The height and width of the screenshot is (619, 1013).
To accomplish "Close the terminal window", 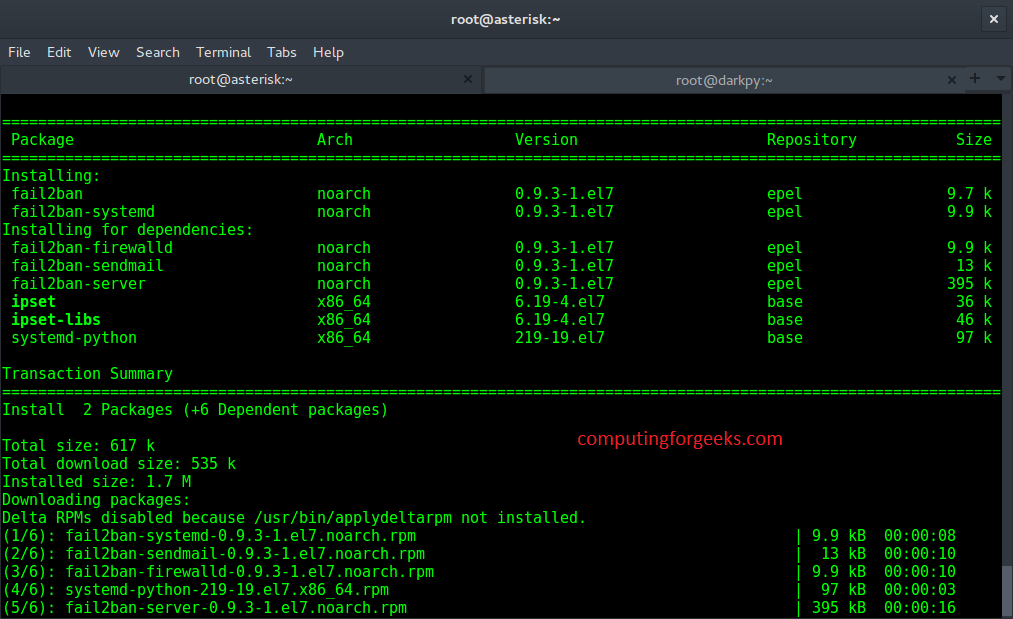I will coord(994,19).
